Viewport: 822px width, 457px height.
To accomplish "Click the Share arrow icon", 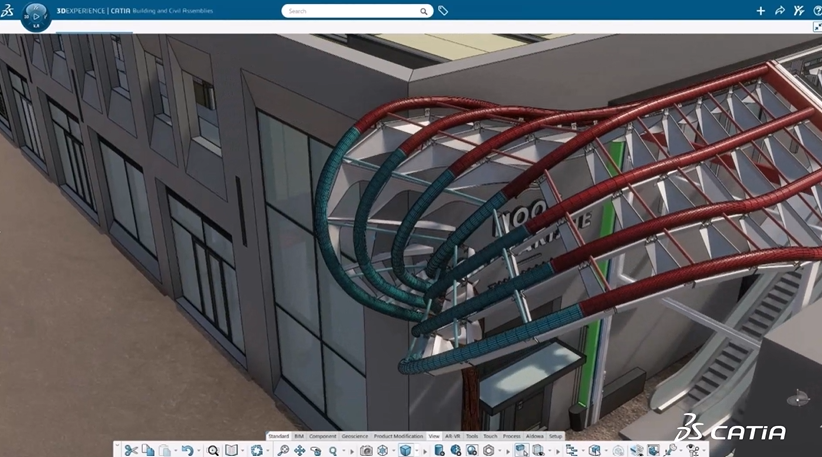I will (x=780, y=11).
